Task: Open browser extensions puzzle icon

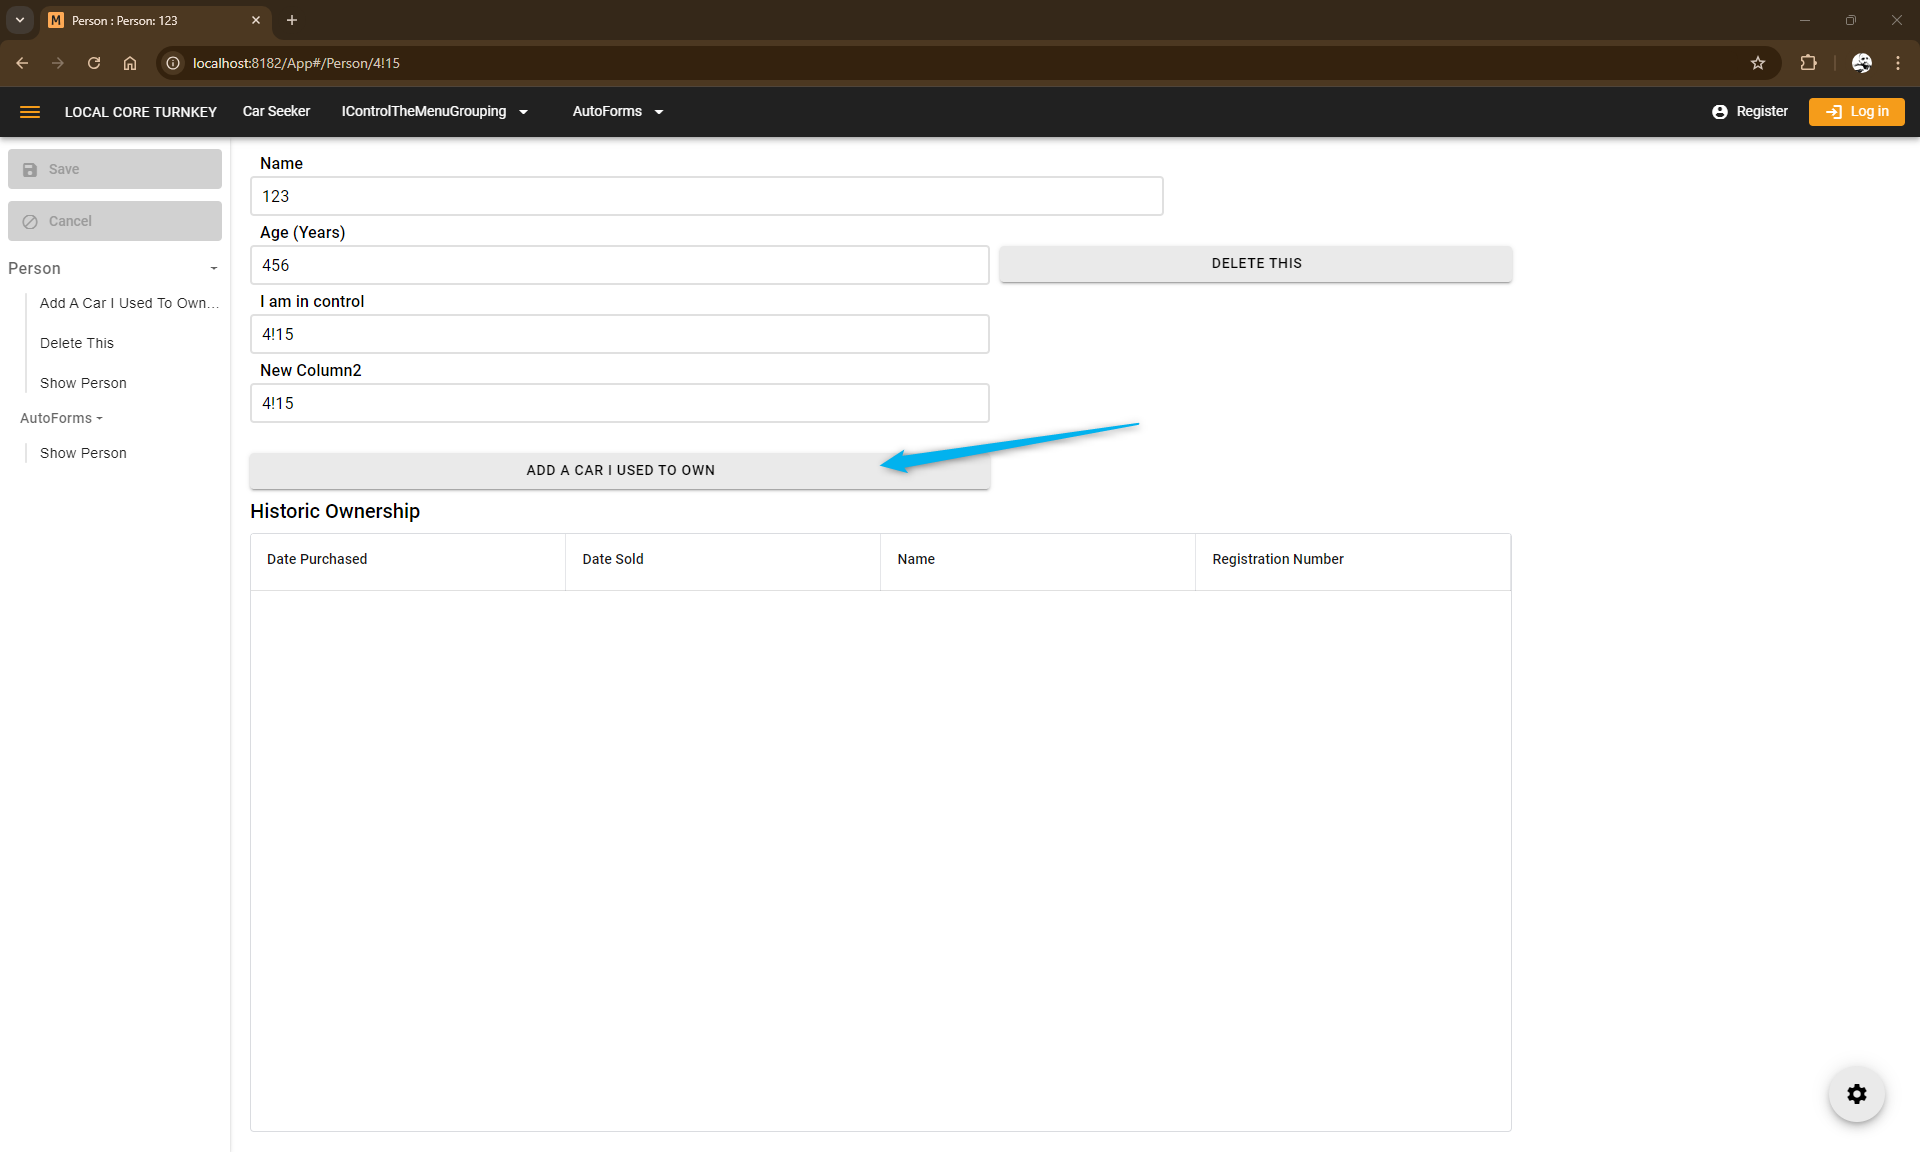Action: 1808,63
